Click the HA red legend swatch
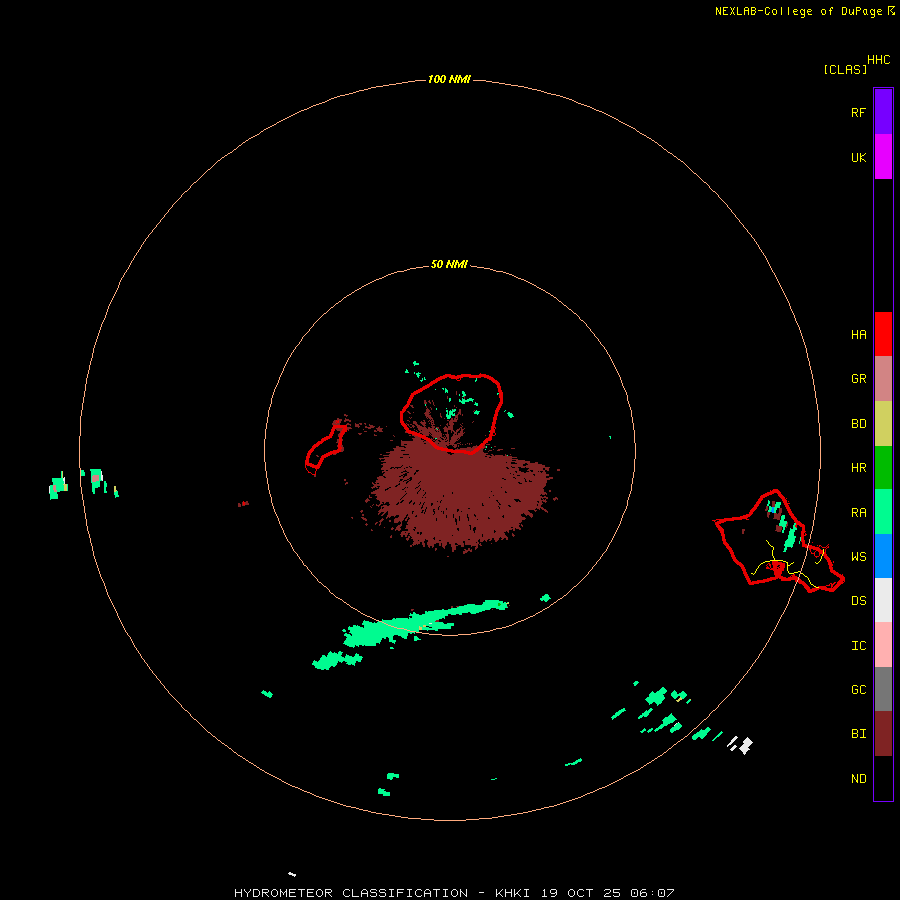900x900 pixels. pyautogui.click(x=883, y=334)
